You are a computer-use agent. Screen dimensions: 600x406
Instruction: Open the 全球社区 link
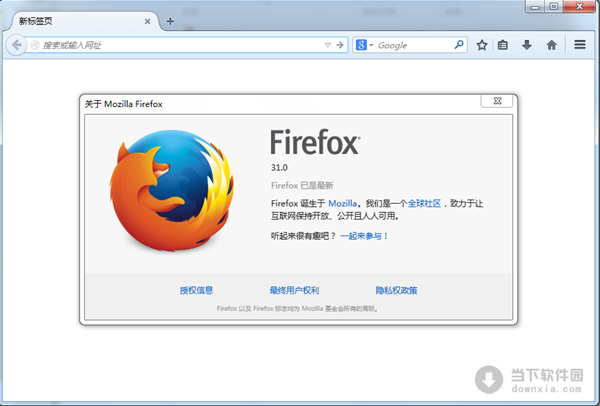[x=424, y=203]
